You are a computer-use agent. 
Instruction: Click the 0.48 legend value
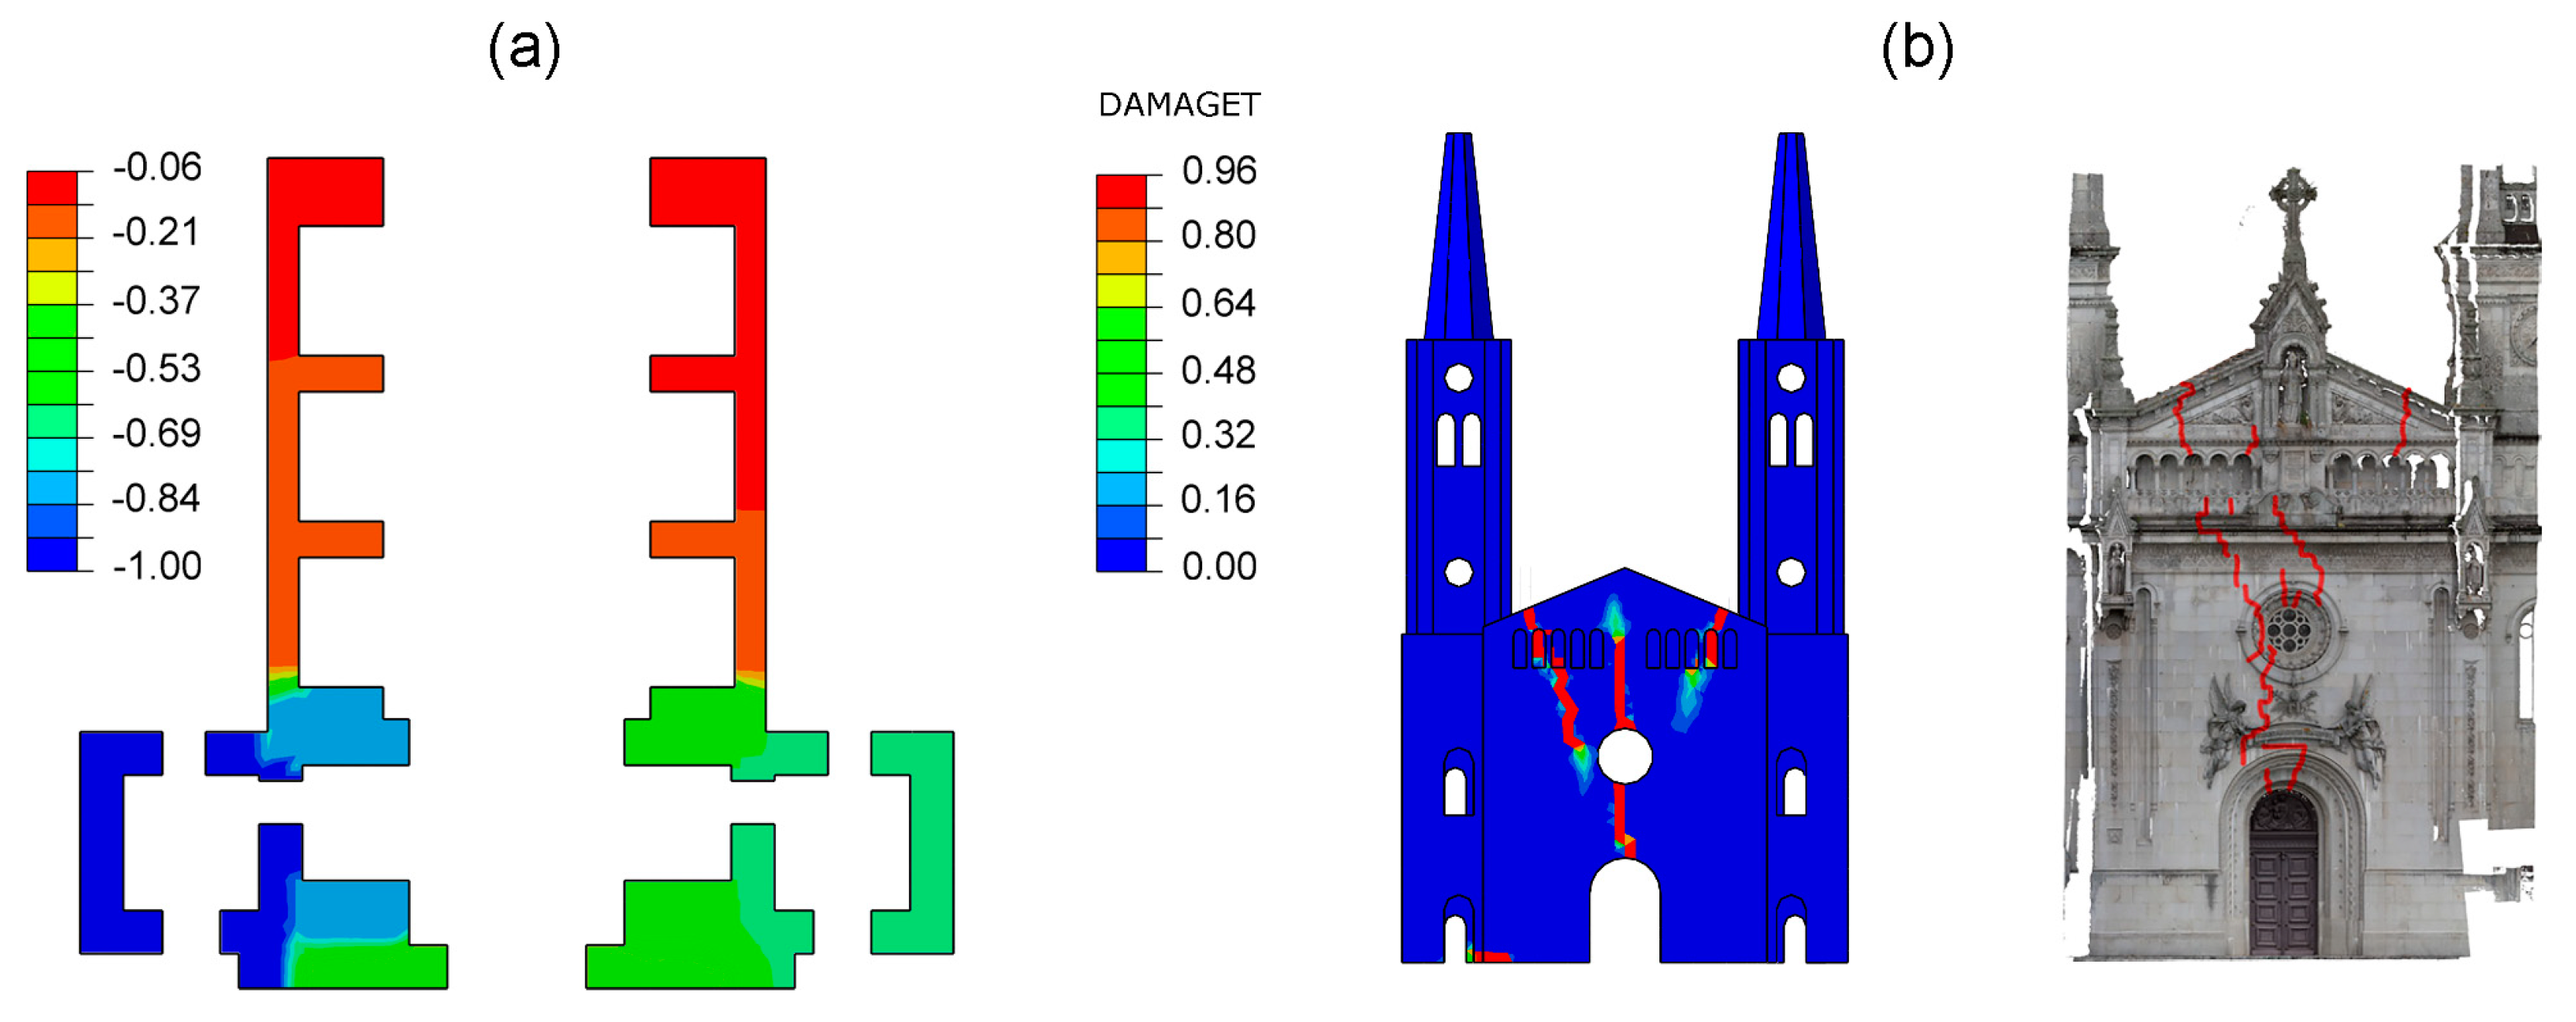1218,370
